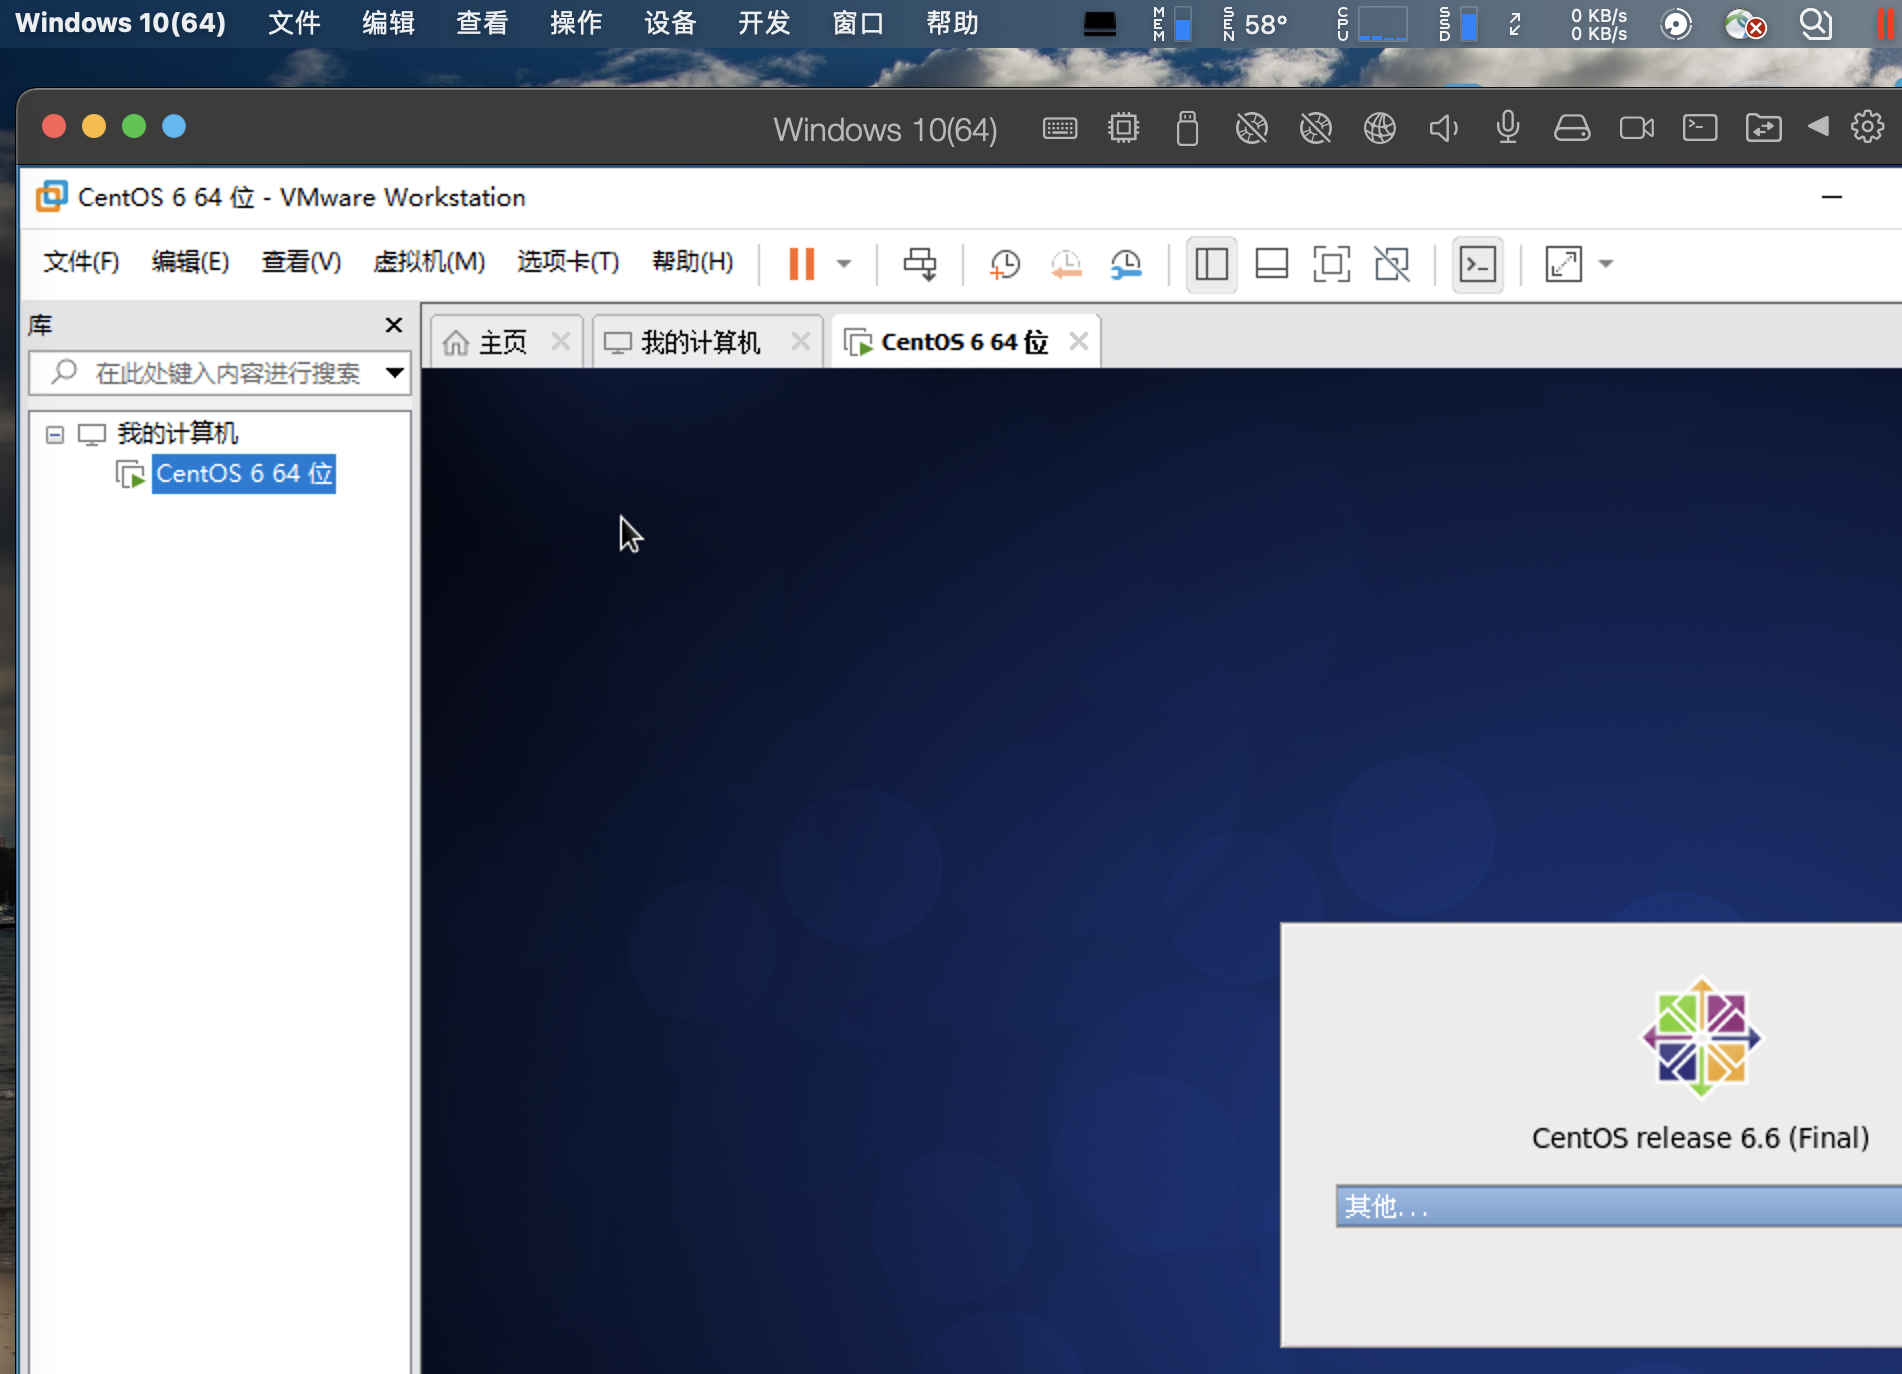Close the 主页 tab
1902x1374 pixels.
coord(561,341)
